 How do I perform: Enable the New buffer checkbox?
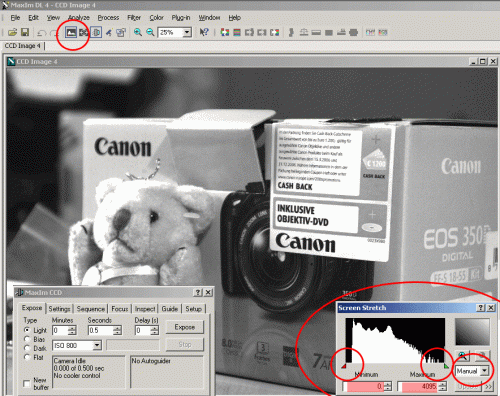pyautogui.click(x=27, y=384)
